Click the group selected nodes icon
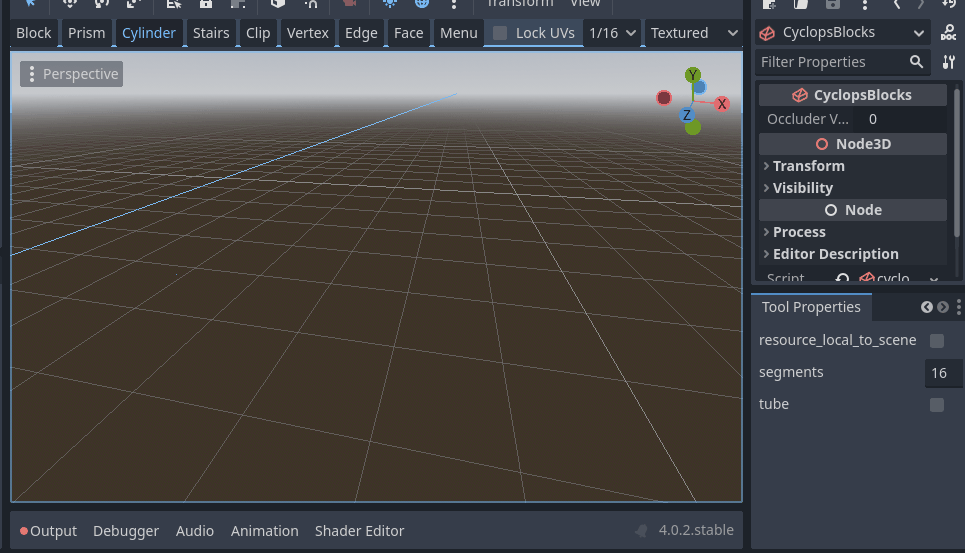This screenshot has width=965, height=553. [x=238, y=4]
